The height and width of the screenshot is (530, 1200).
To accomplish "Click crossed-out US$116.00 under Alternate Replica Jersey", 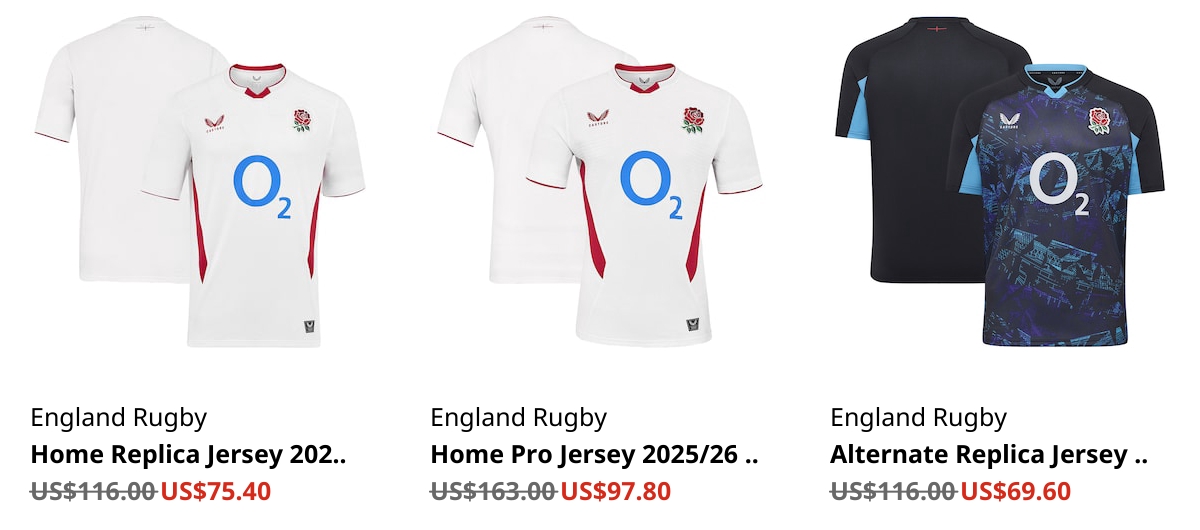I will [894, 491].
